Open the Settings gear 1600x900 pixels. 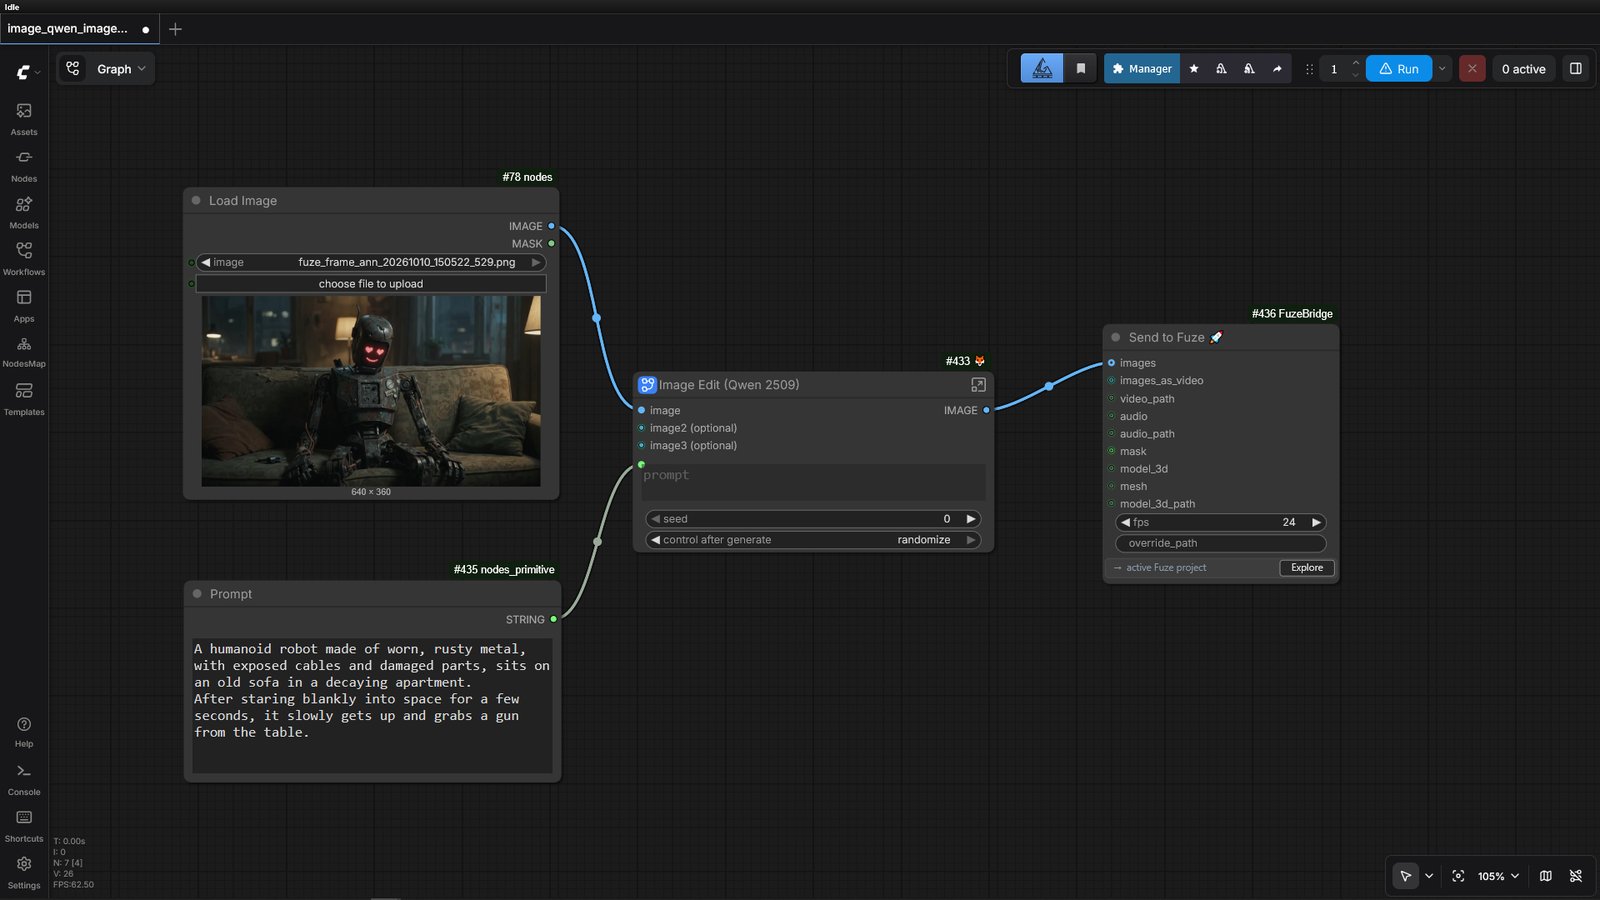pos(24,871)
